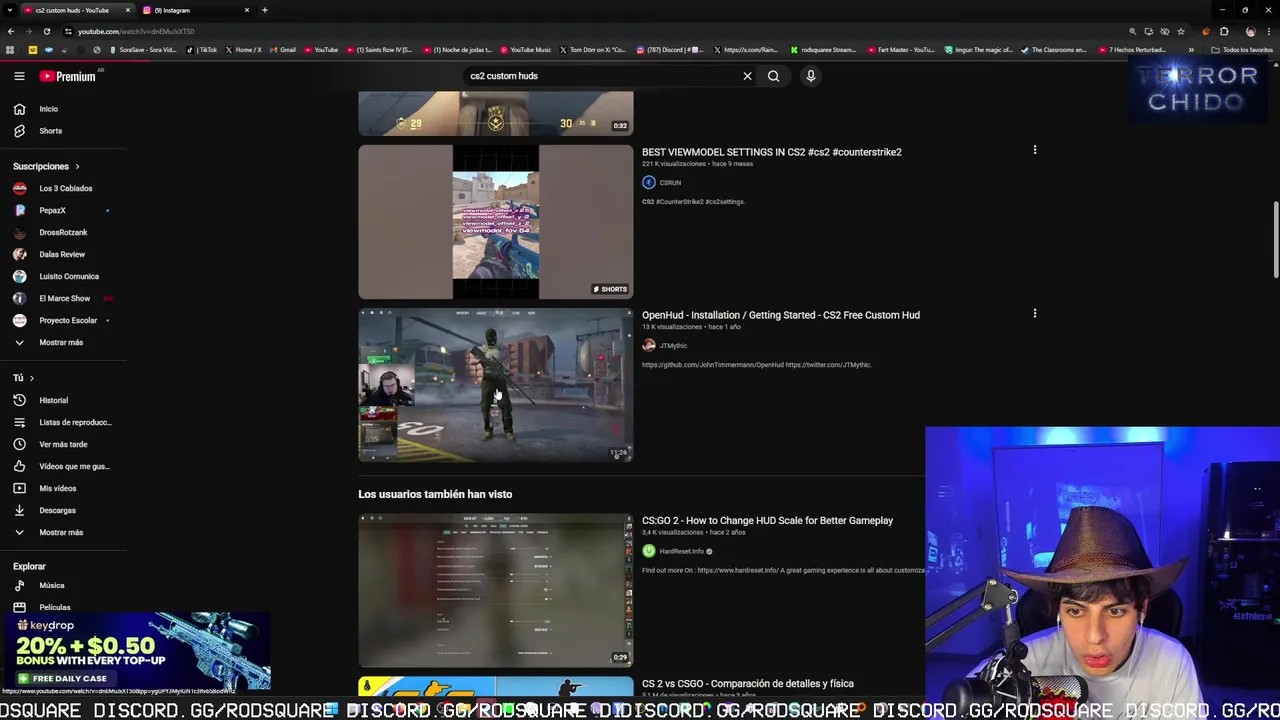Expand Suscripciones section arrow

point(77,166)
